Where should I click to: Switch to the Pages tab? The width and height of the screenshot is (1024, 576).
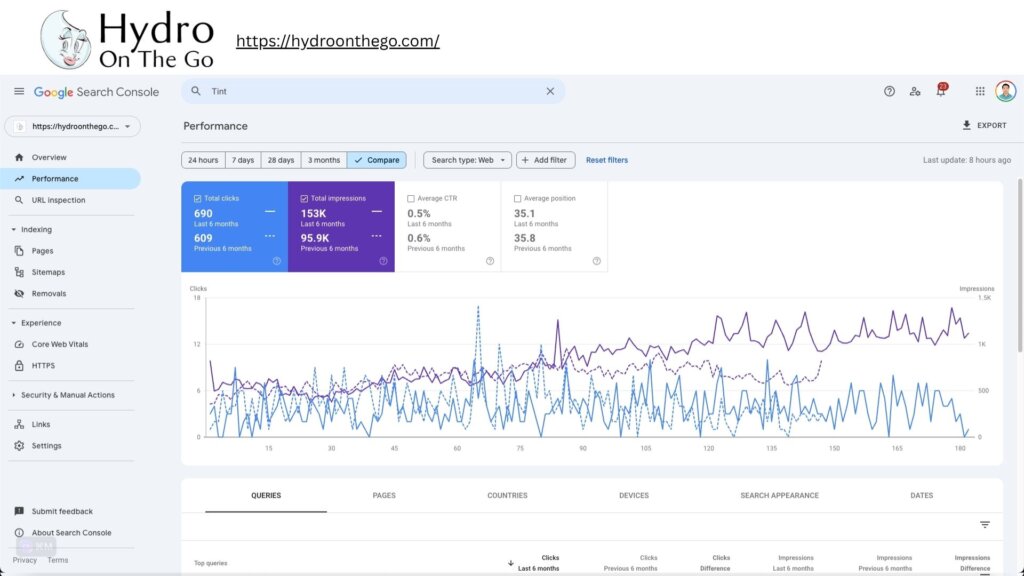[384, 496]
